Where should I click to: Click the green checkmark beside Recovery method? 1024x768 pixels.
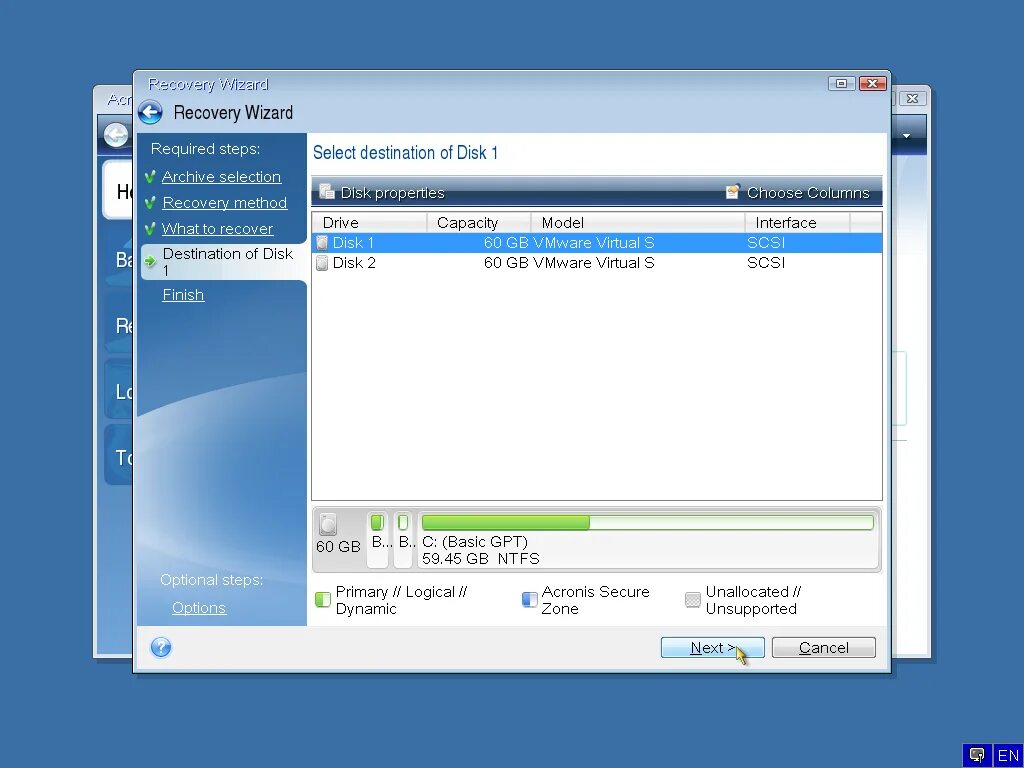click(x=150, y=203)
